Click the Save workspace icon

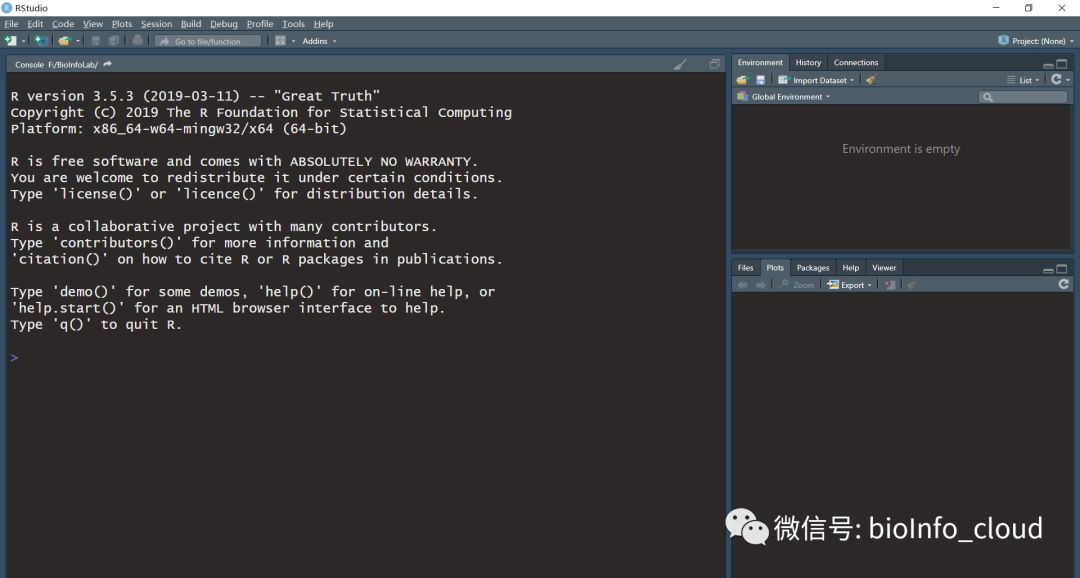(x=760, y=80)
